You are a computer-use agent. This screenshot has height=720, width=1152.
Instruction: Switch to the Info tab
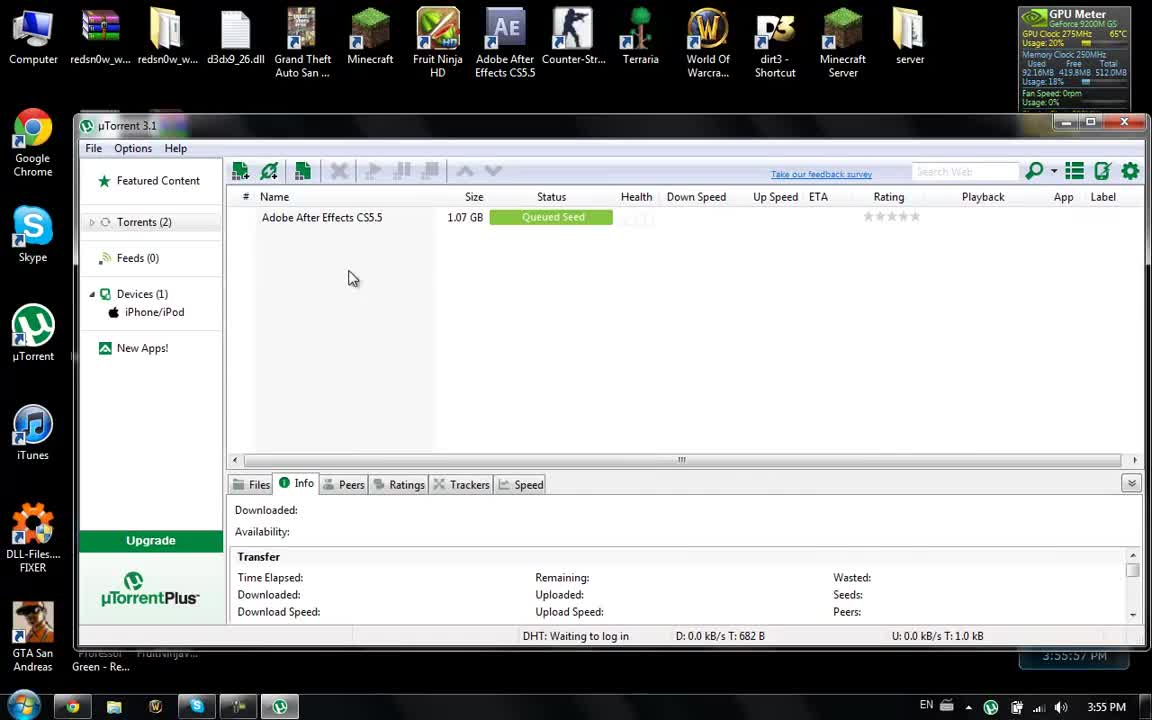[296, 483]
